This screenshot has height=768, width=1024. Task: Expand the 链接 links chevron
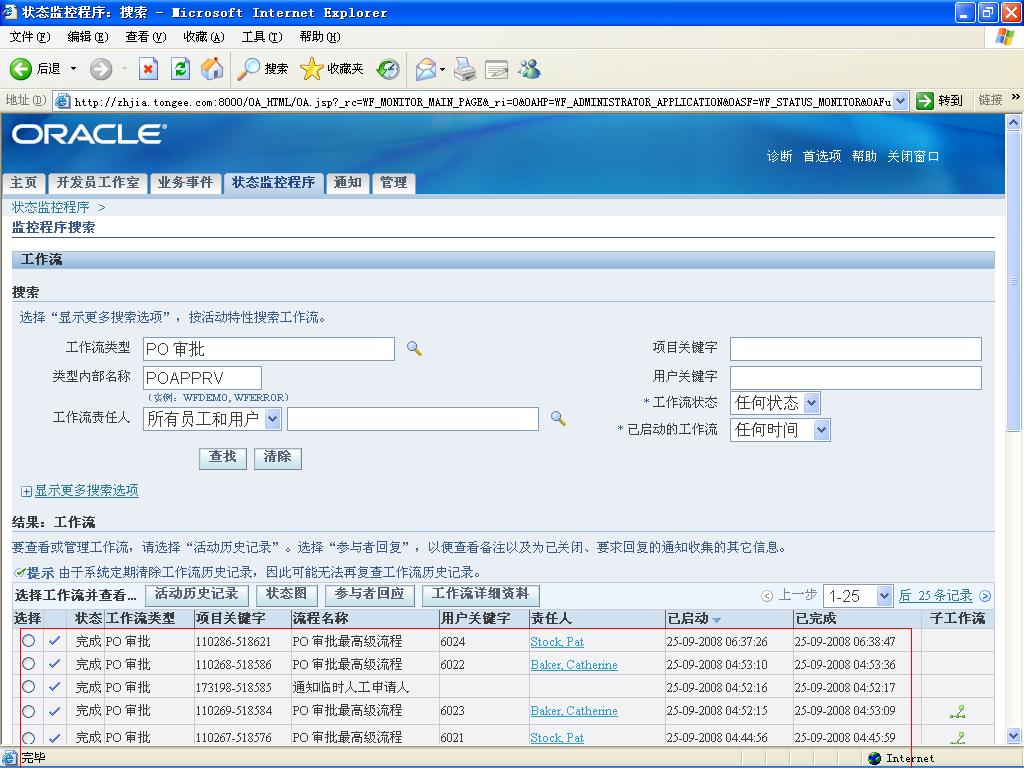(1016, 97)
